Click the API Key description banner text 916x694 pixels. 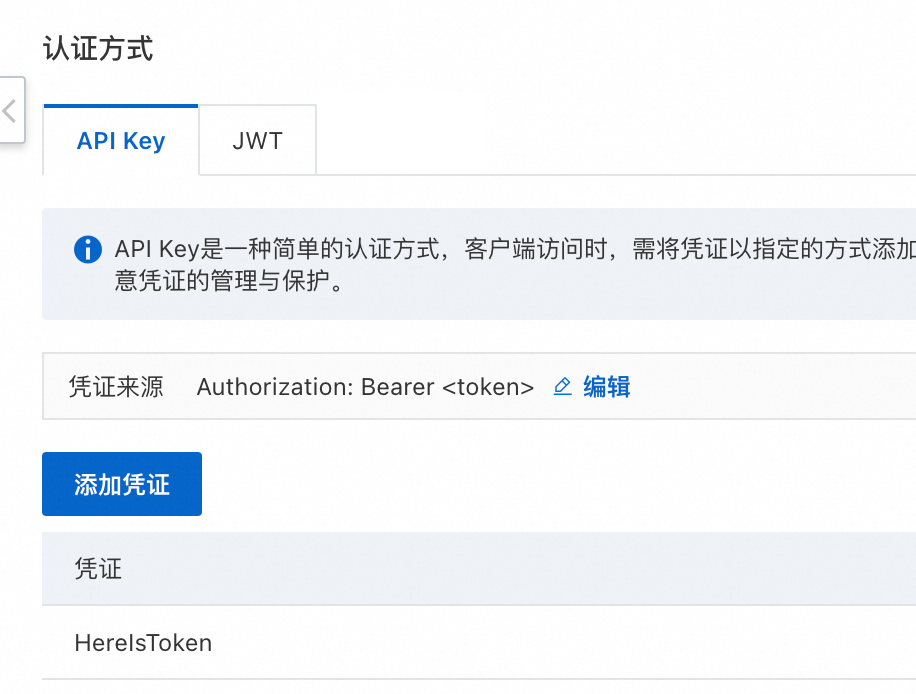(514, 264)
